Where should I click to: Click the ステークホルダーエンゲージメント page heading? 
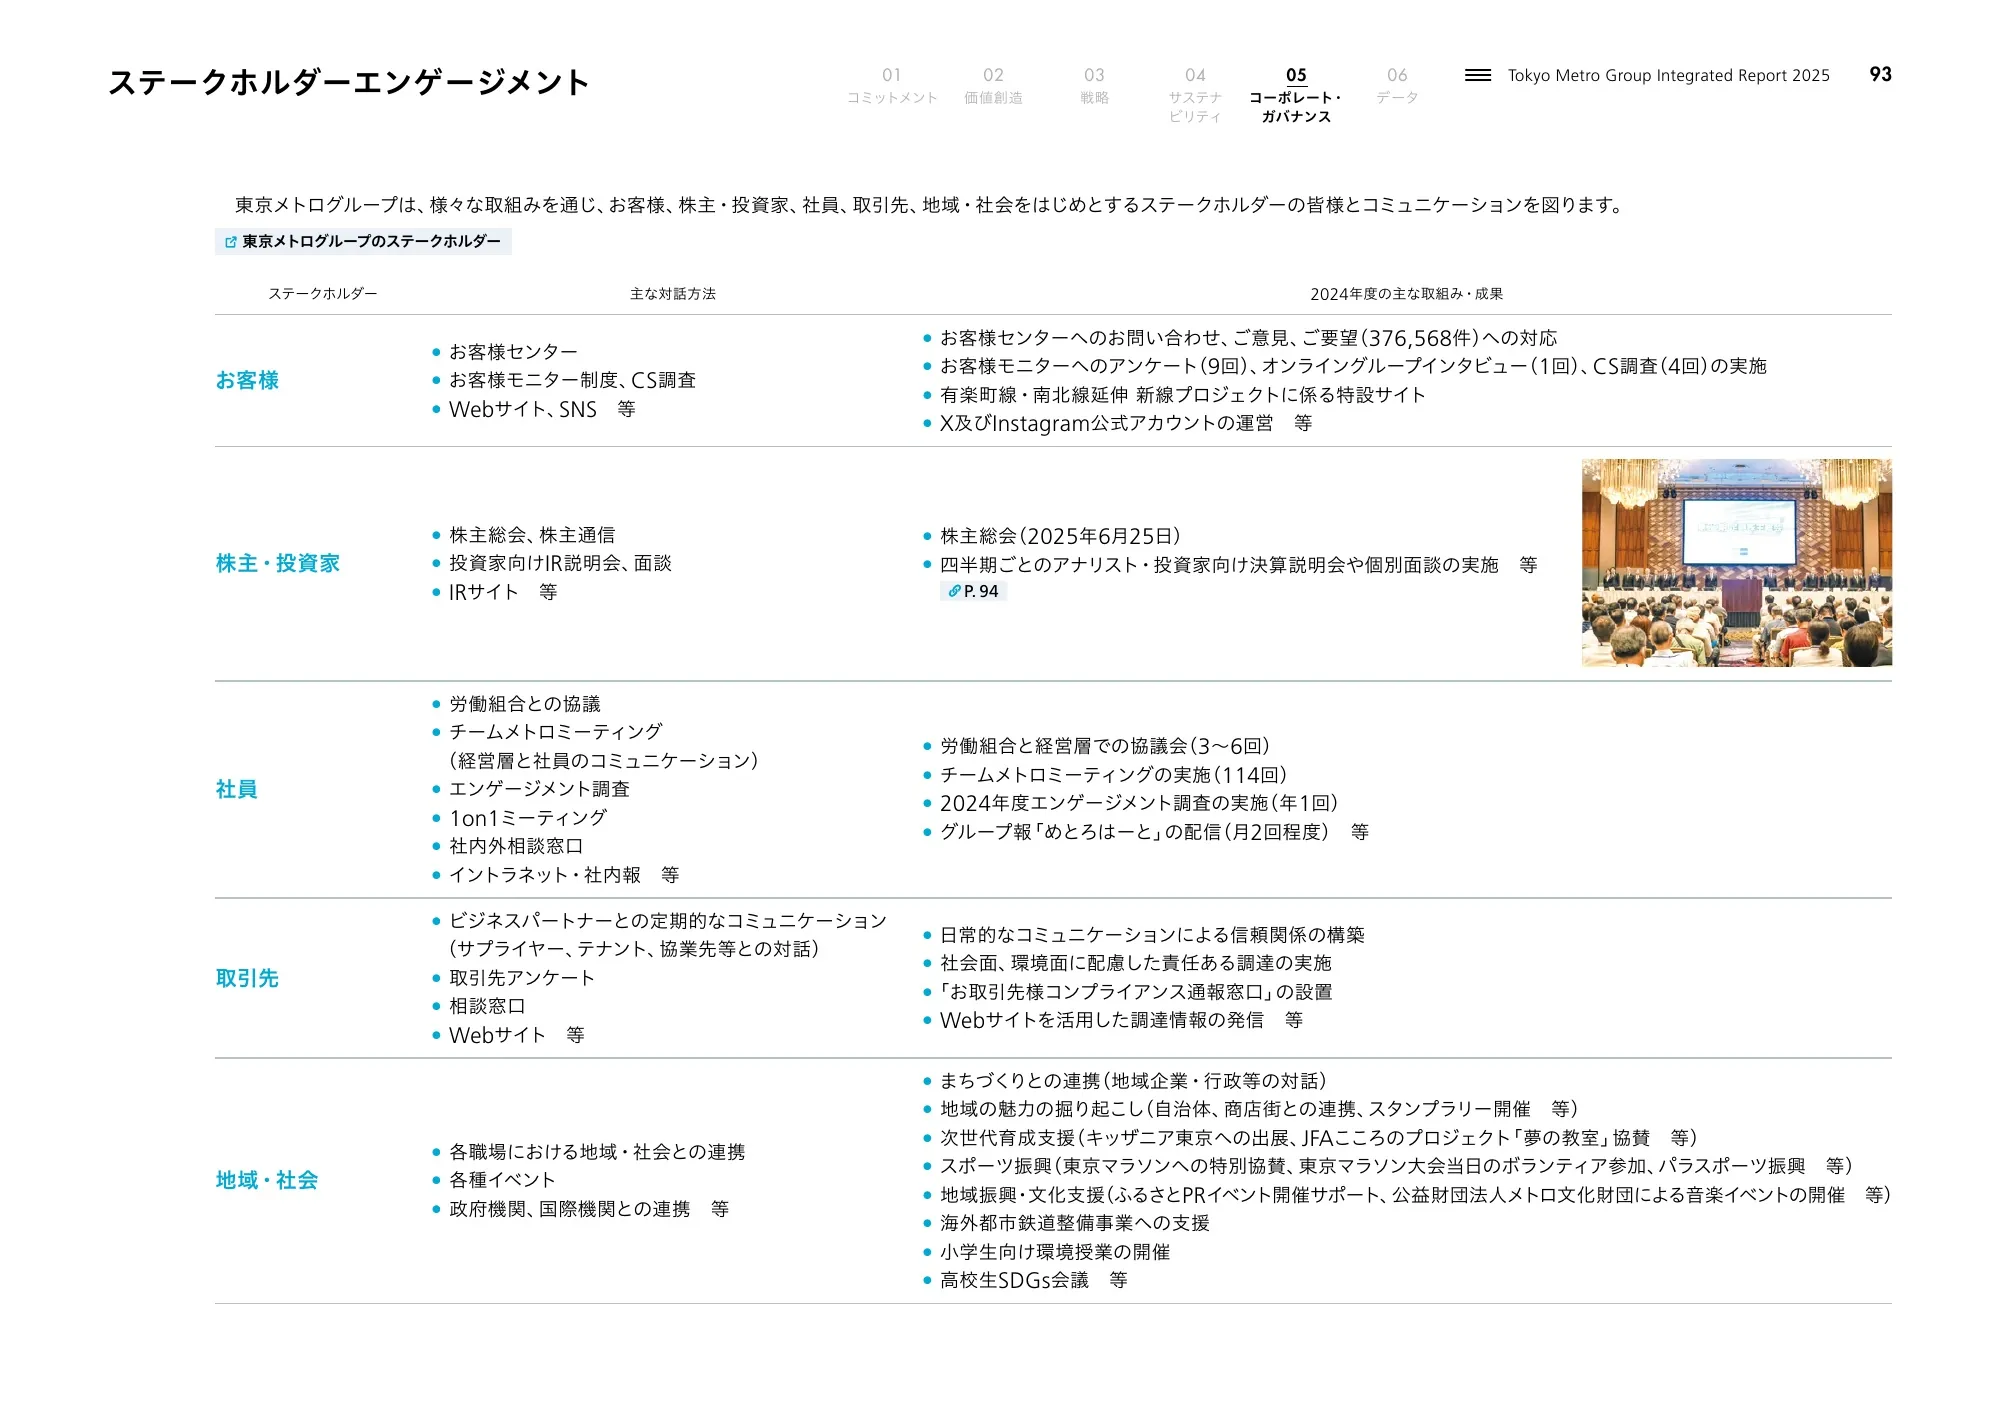pyautogui.click(x=348, y=82)
